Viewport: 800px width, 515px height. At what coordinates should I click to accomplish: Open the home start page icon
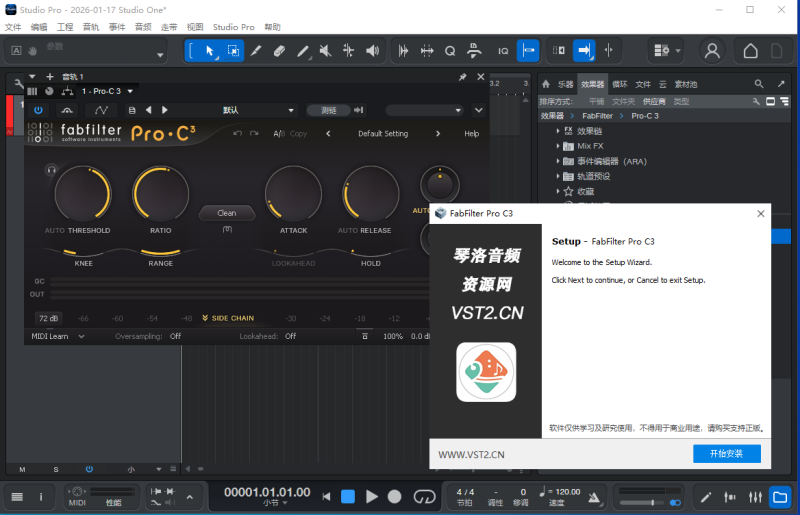pos(750,51)
